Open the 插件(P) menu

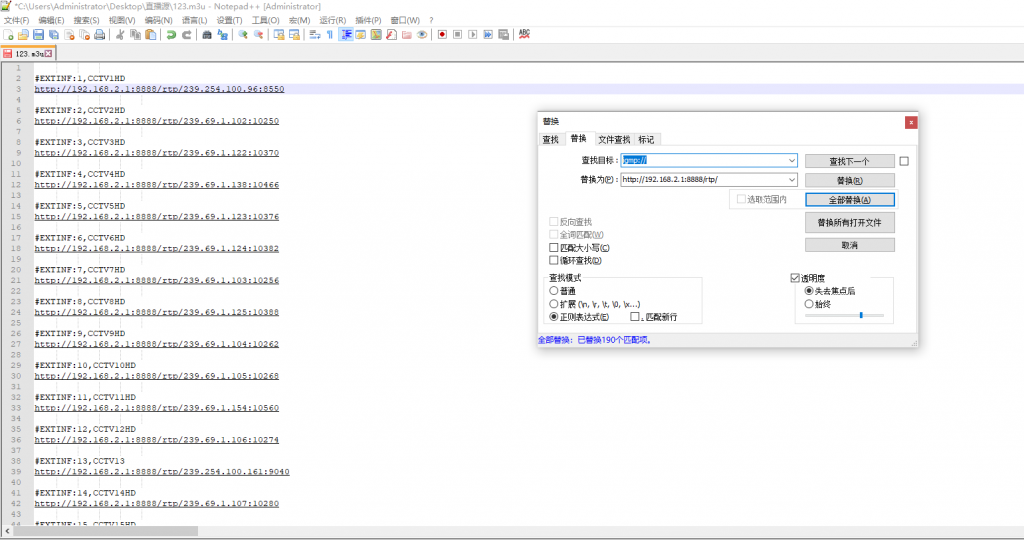tap(368, 20)
